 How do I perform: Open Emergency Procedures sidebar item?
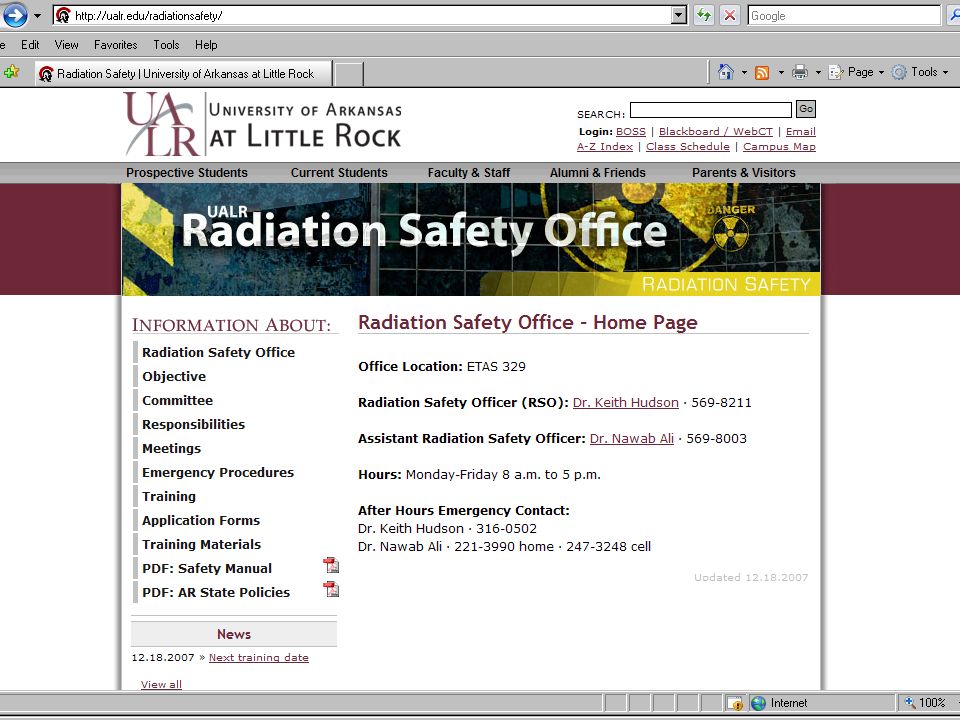point(218,473)
